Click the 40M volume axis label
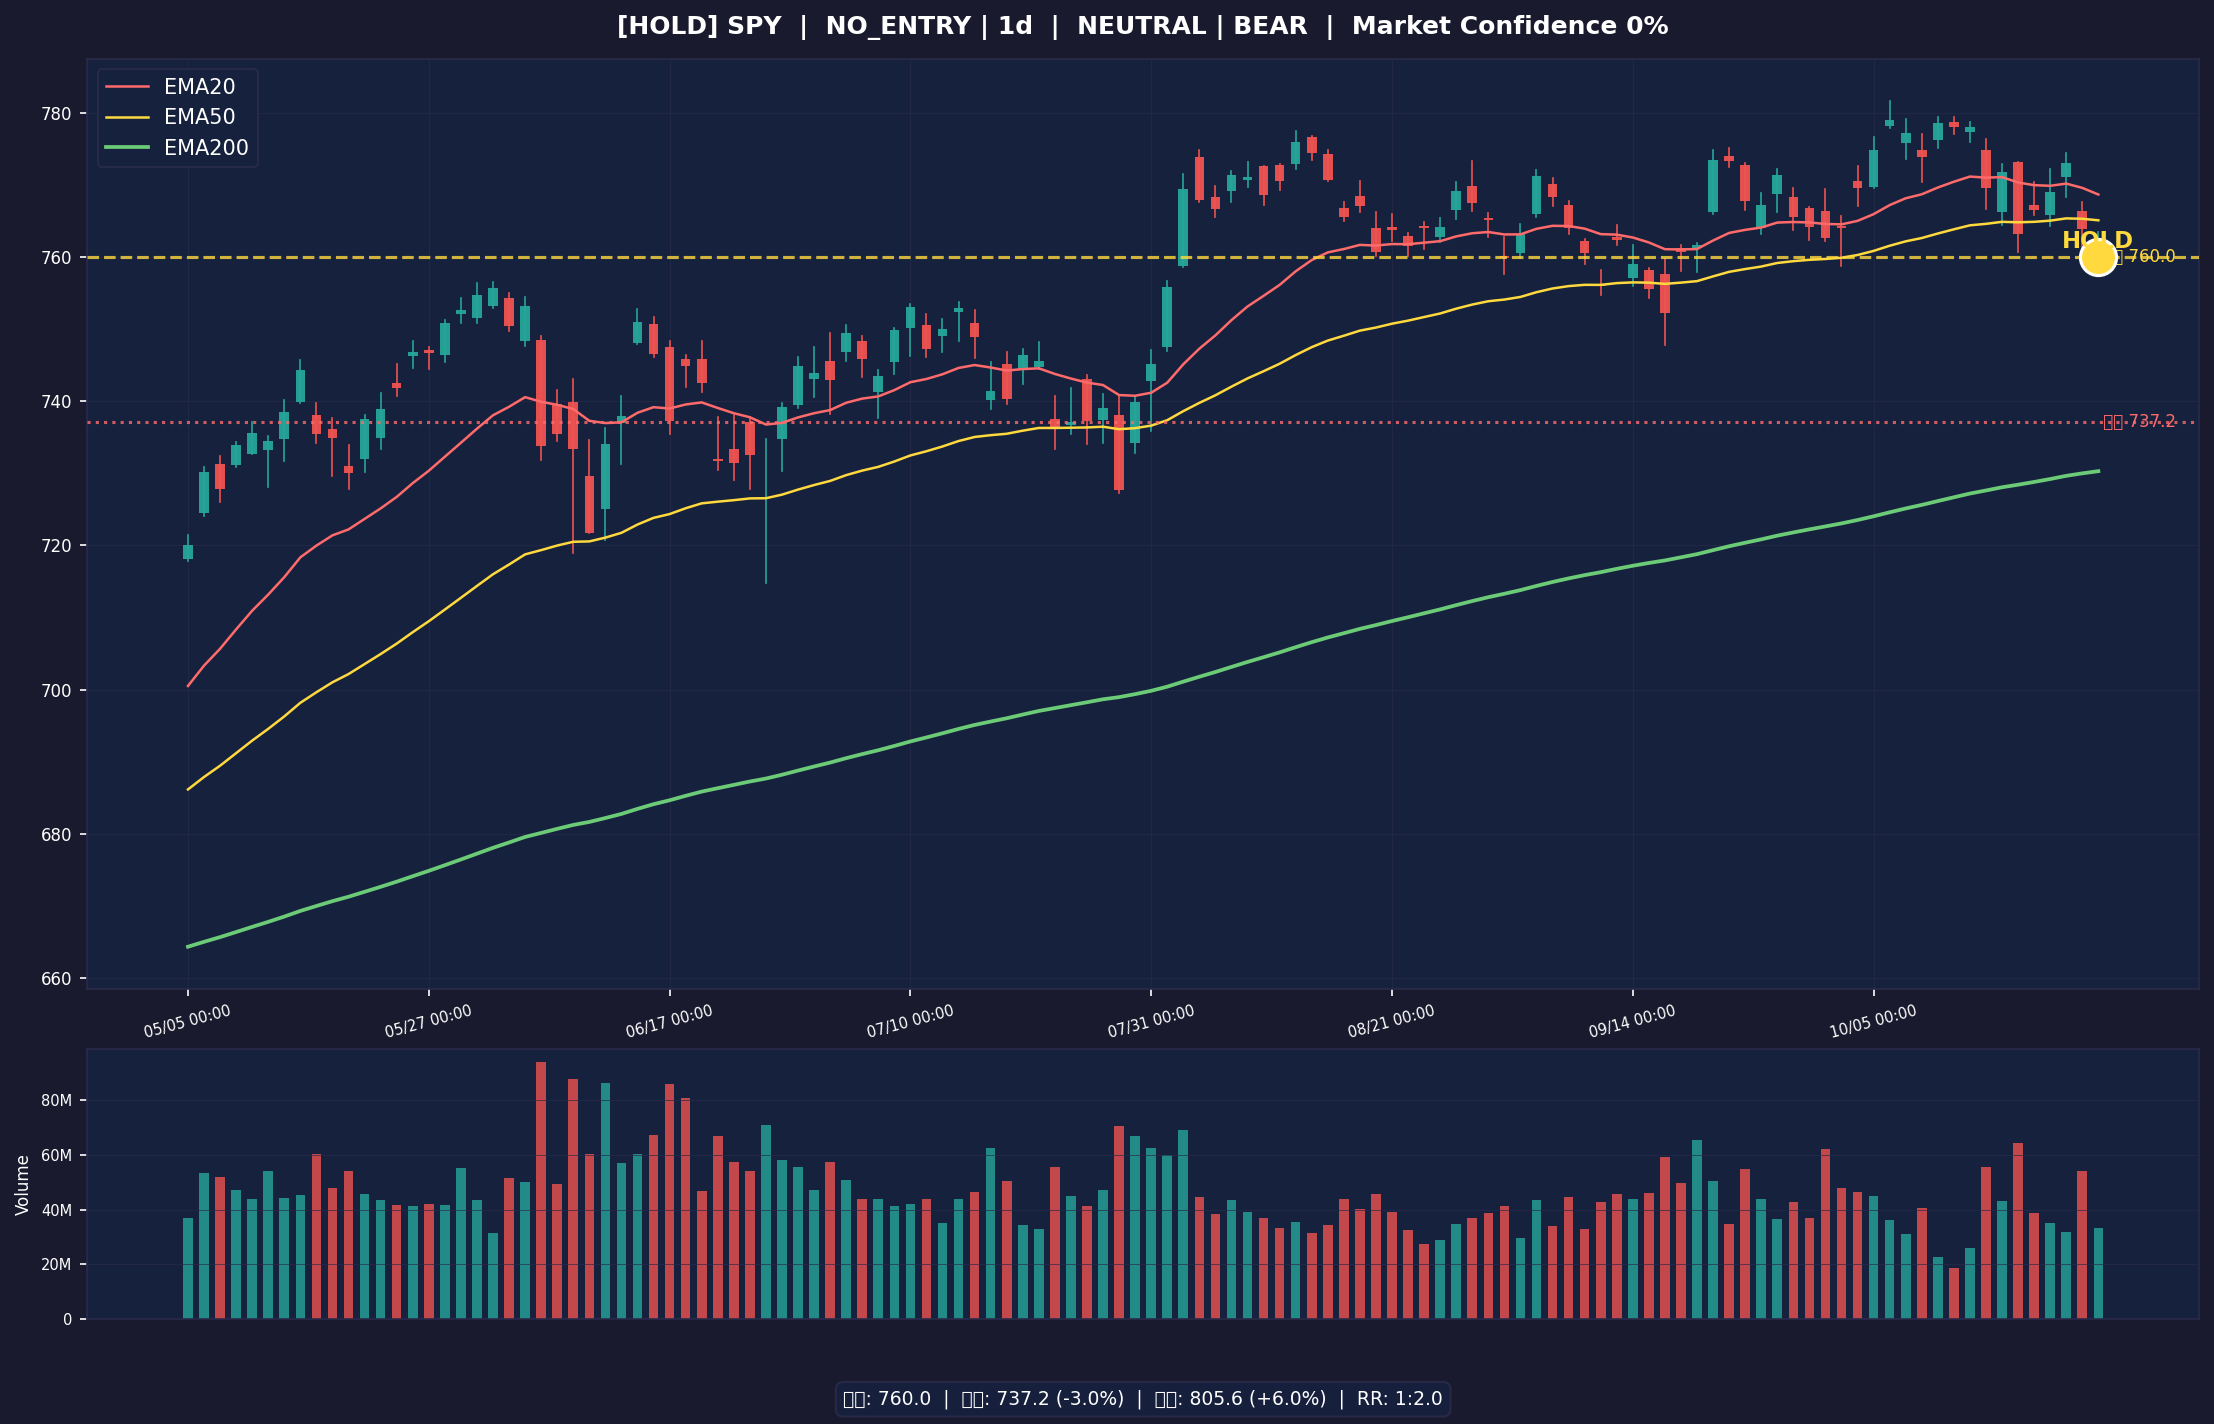Image resolution: width=2214 pixels, height=1424 pixels. 59,1211
